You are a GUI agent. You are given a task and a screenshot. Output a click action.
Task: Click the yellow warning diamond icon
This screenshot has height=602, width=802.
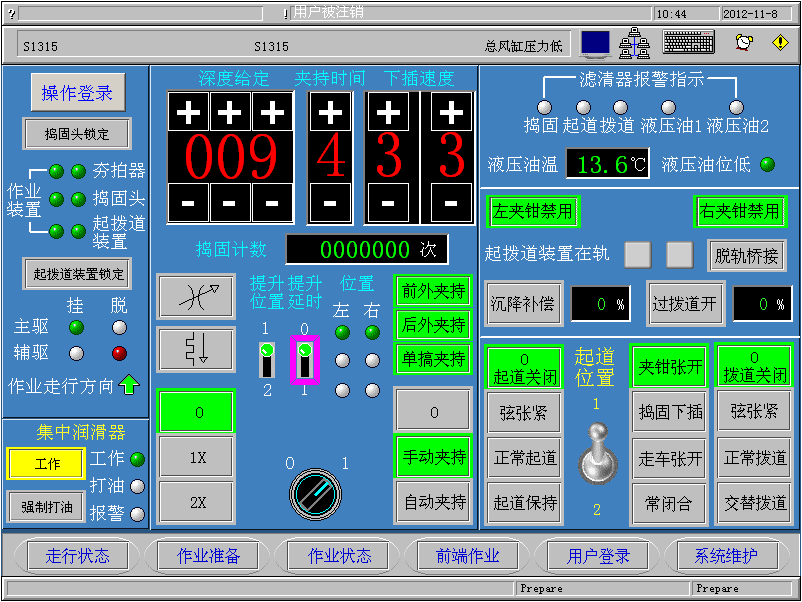(780, 43)
